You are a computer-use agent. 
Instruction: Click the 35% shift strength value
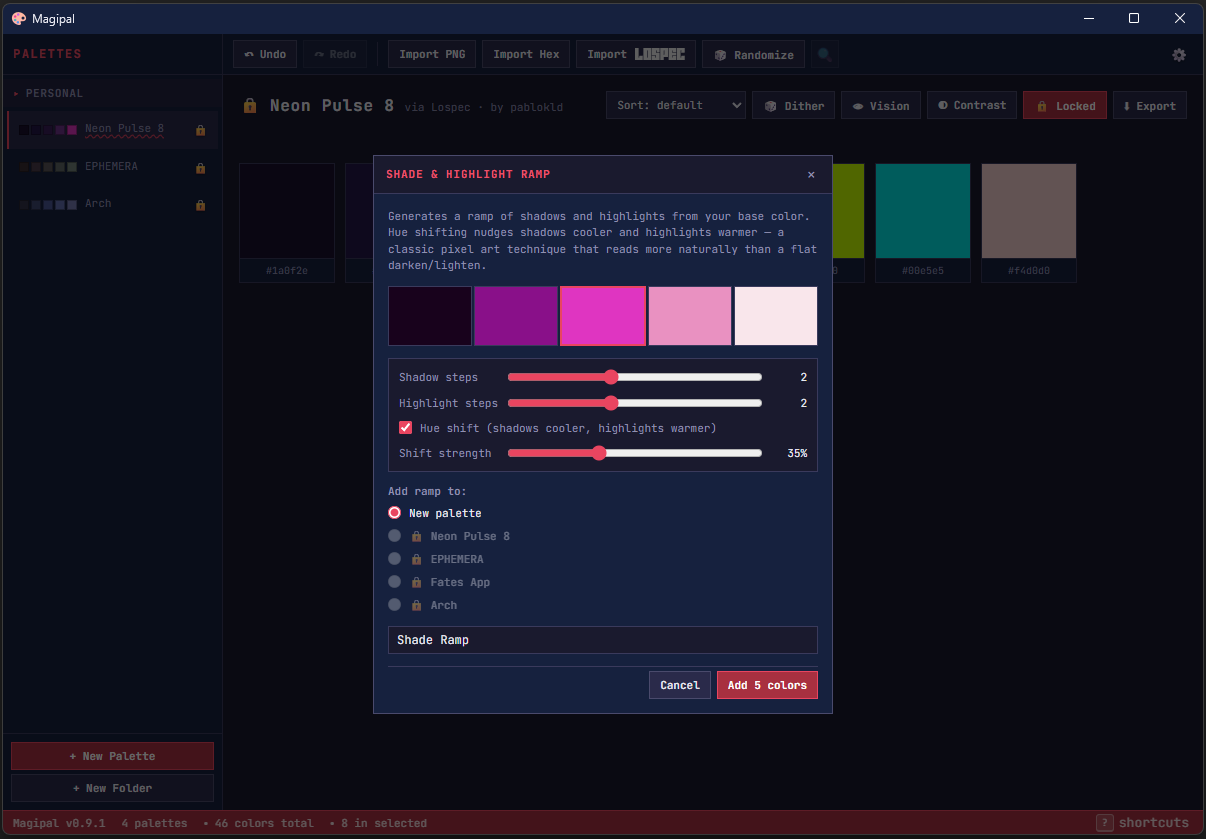(x=797, y=453)
